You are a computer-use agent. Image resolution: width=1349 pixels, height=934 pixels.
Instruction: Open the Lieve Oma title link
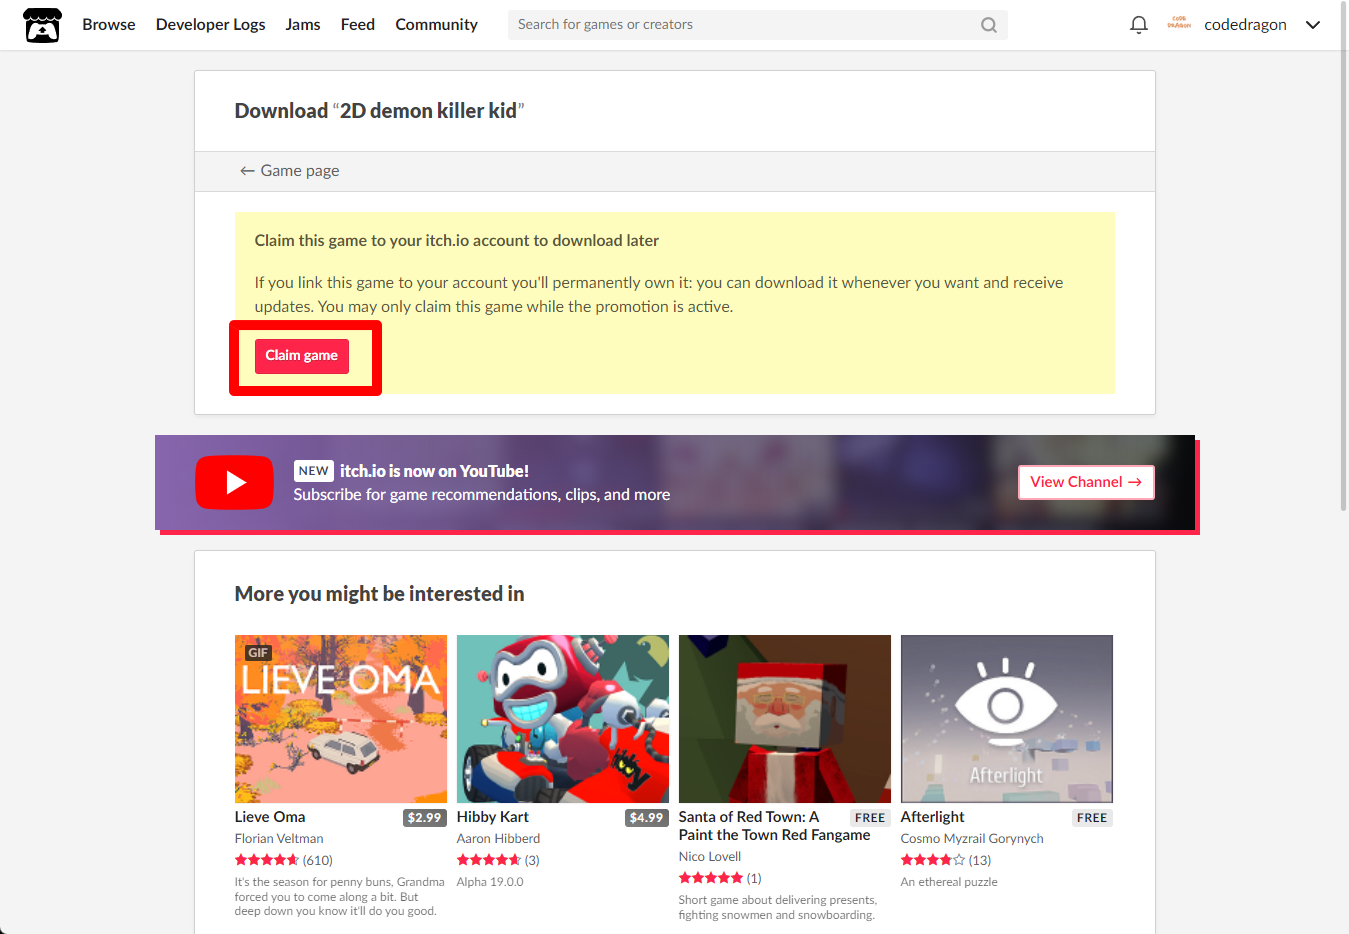[x=270, y=817]
